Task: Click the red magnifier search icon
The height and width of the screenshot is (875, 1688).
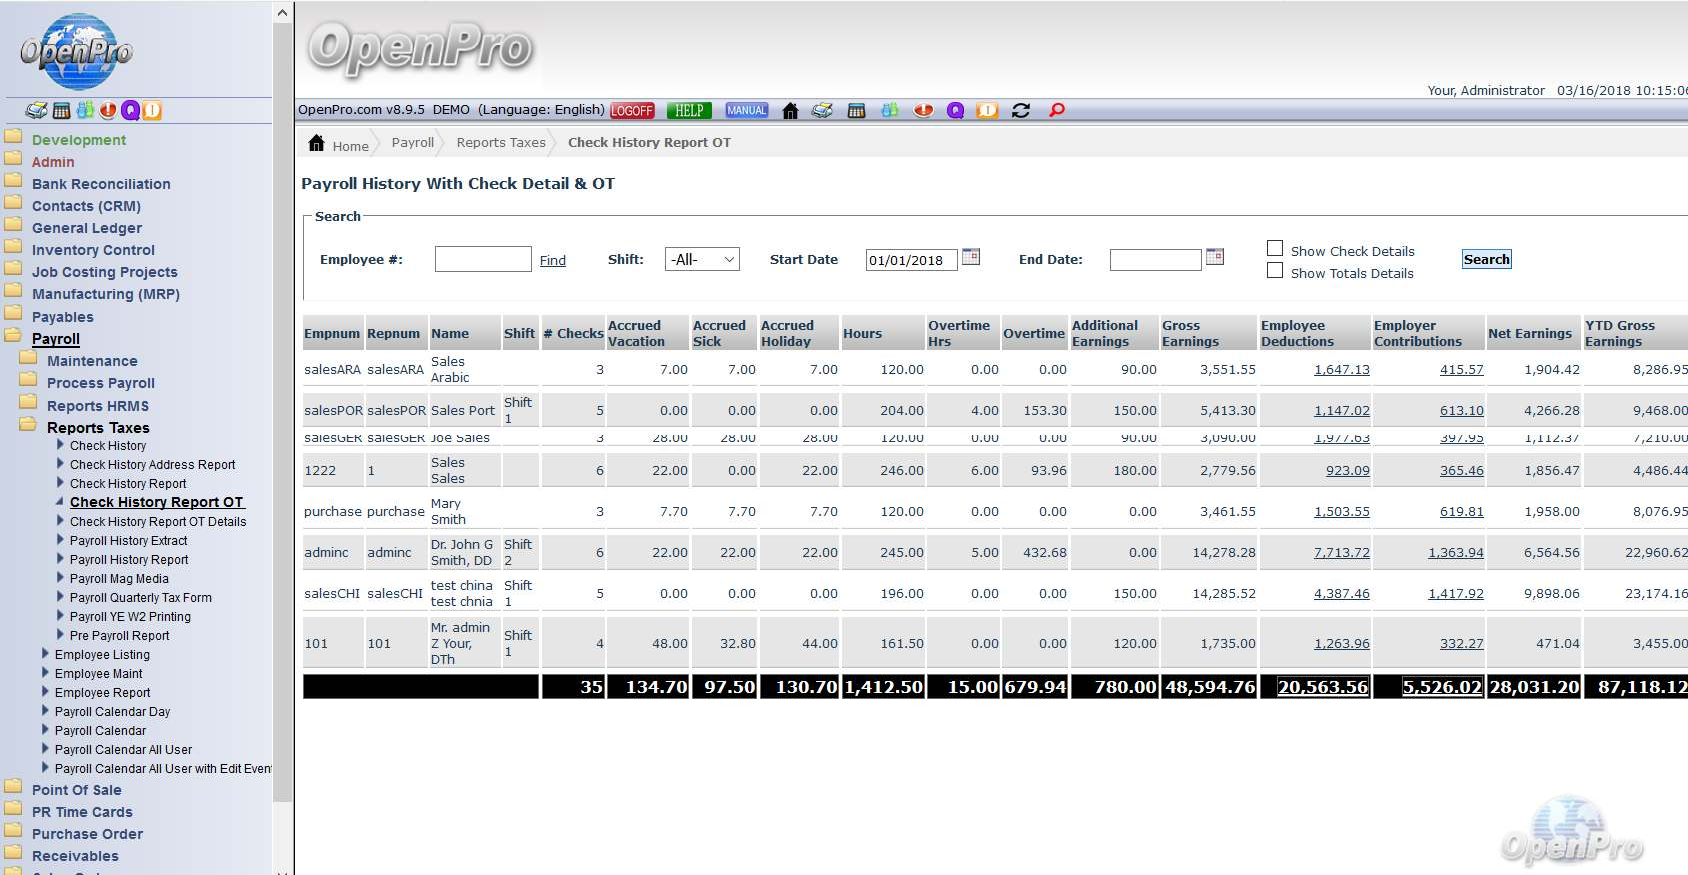Action: click(1056, 110)
